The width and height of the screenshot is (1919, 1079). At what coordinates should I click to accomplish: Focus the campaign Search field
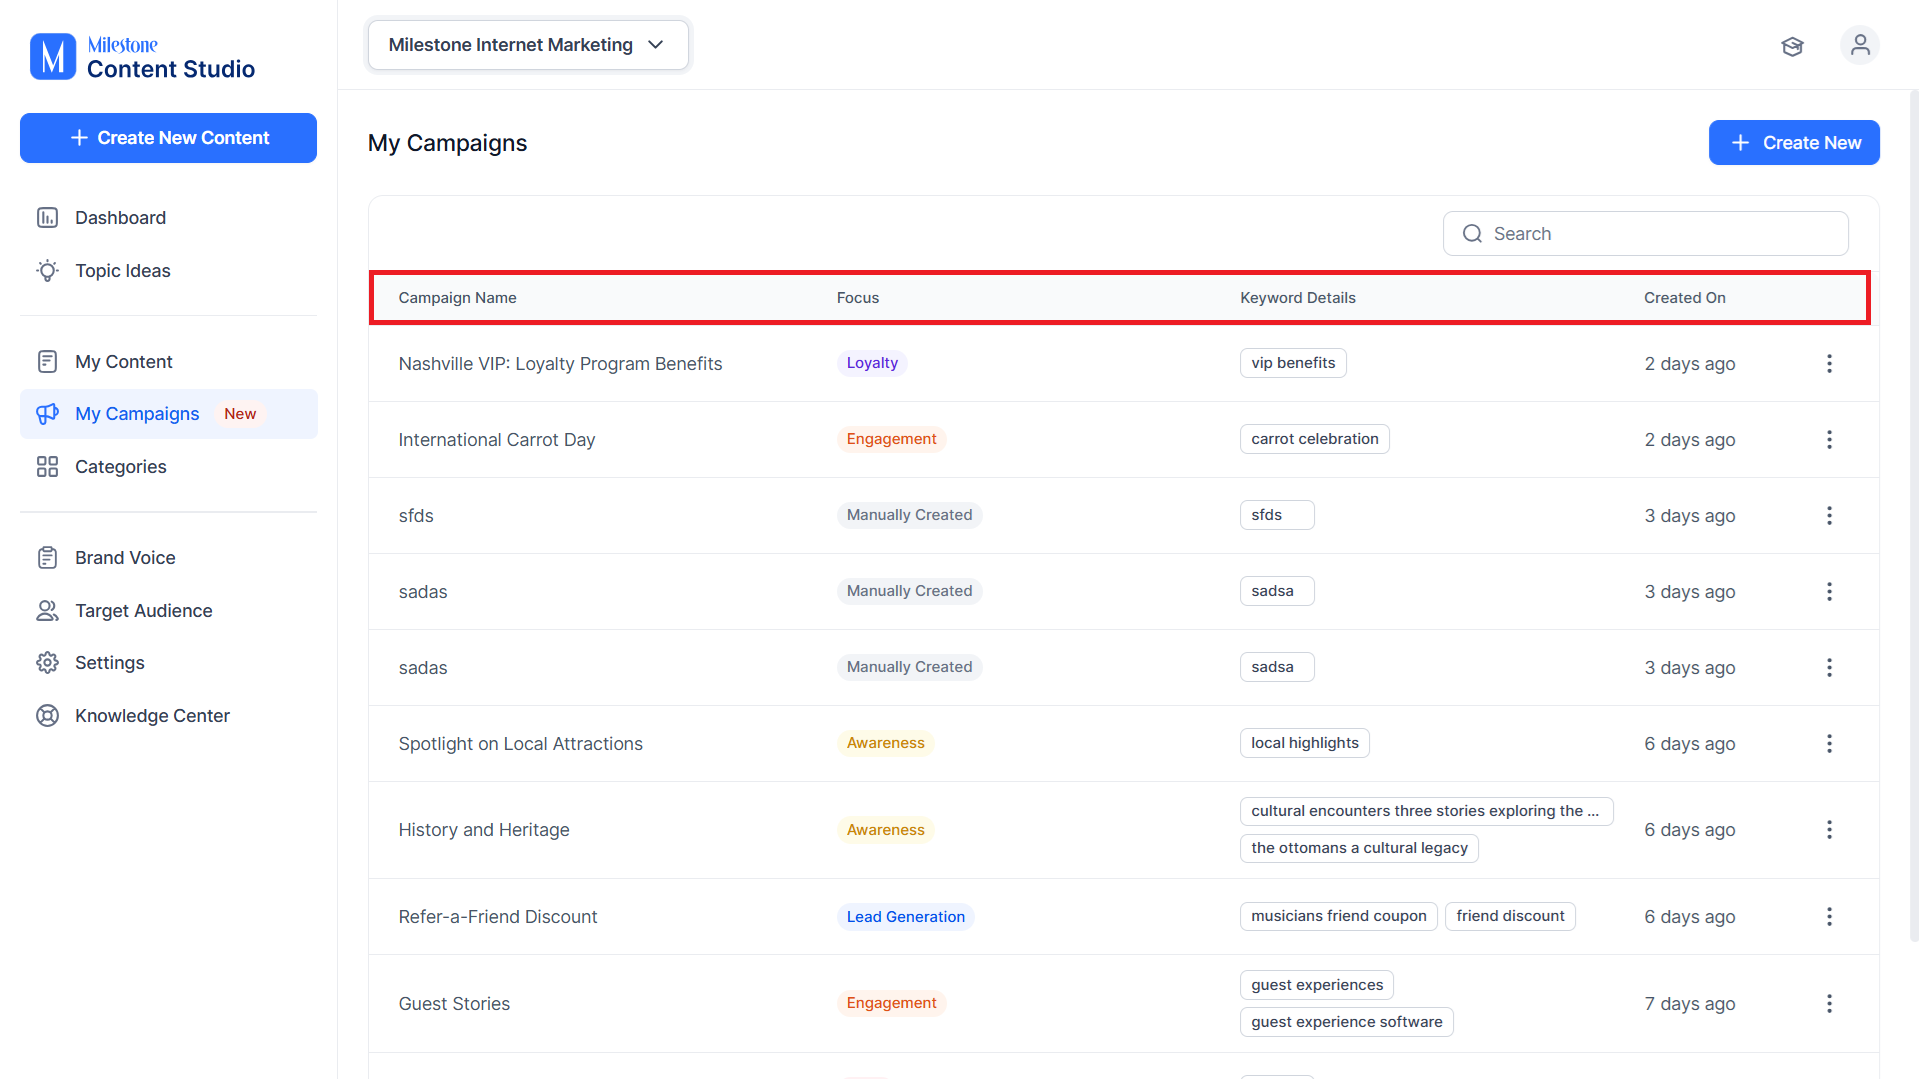[x=1645, y=234]
